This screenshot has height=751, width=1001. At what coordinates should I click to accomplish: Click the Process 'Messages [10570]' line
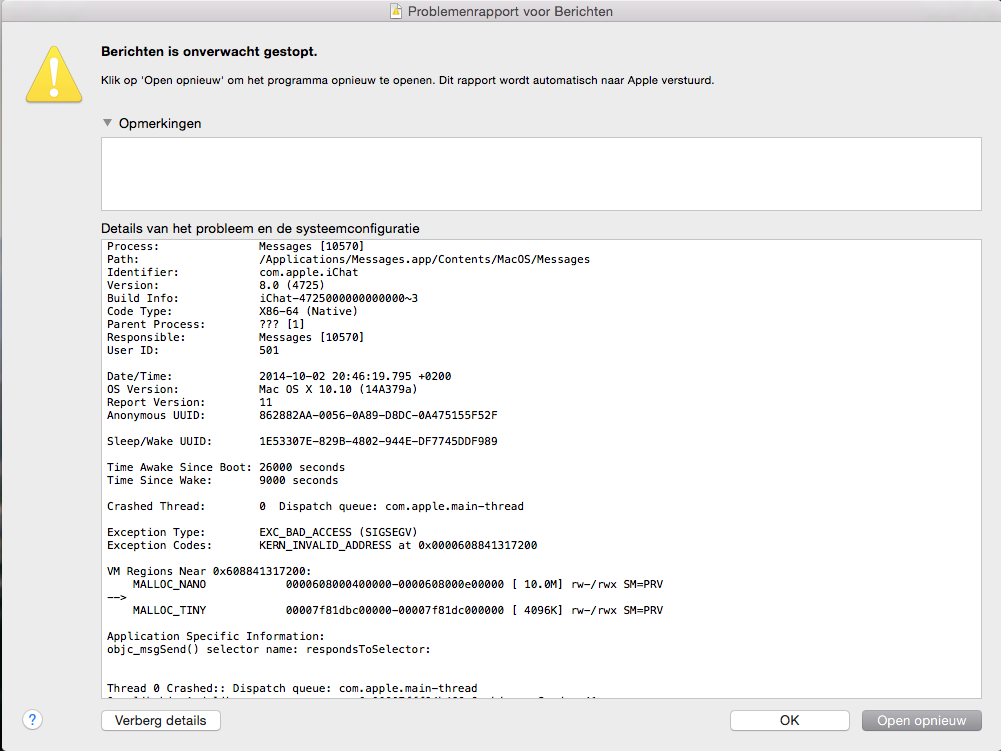(x=236, y=247)
